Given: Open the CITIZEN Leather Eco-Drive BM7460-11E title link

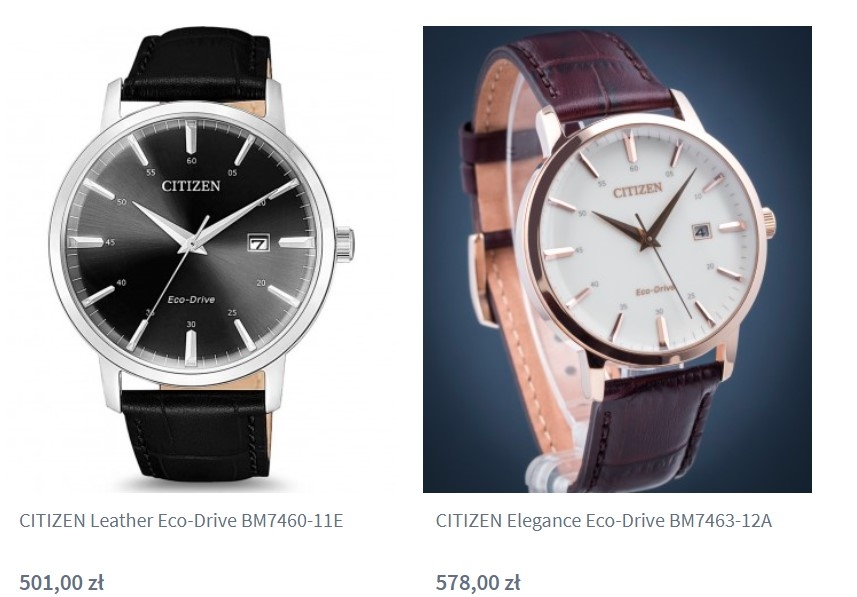Looking at the screenshot, I should point(181,520).
